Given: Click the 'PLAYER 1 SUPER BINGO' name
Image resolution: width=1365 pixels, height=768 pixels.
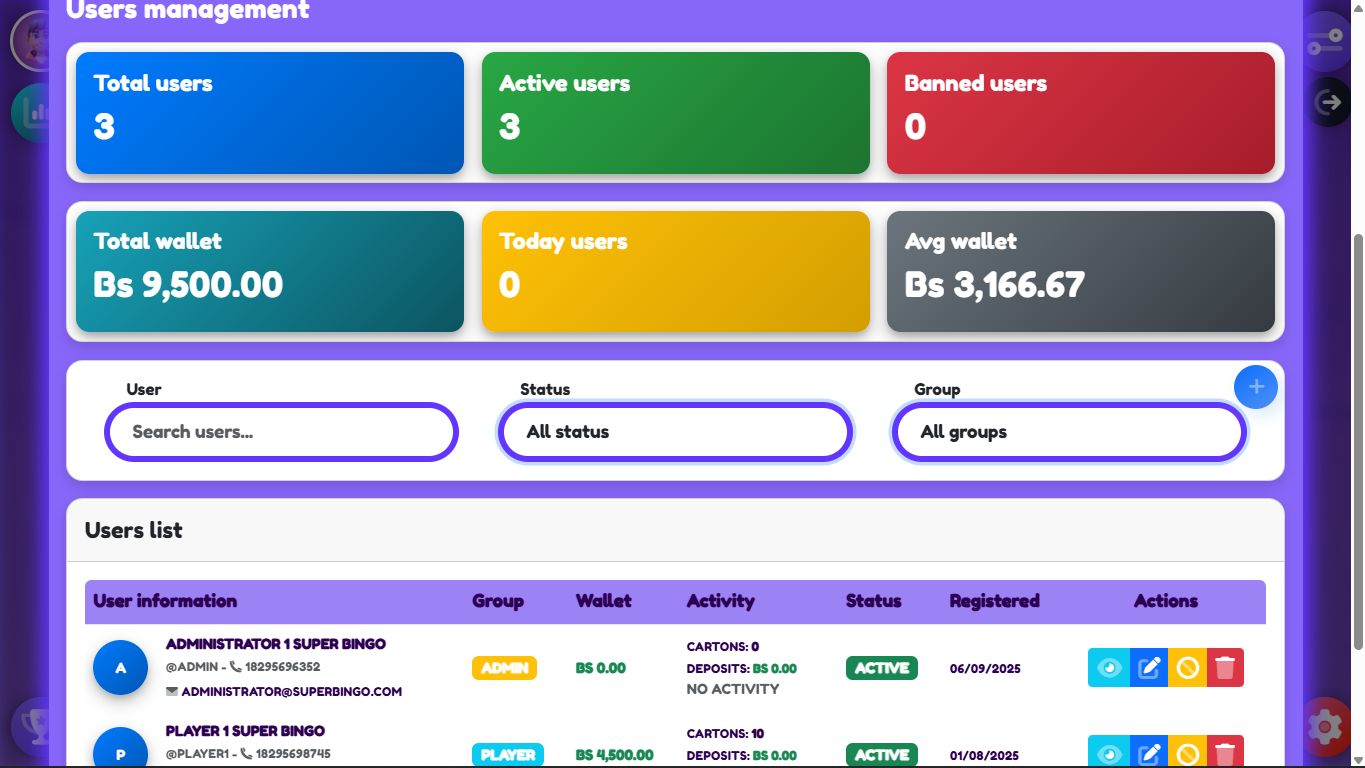Looking at the screenshot, I should [245, 731].
